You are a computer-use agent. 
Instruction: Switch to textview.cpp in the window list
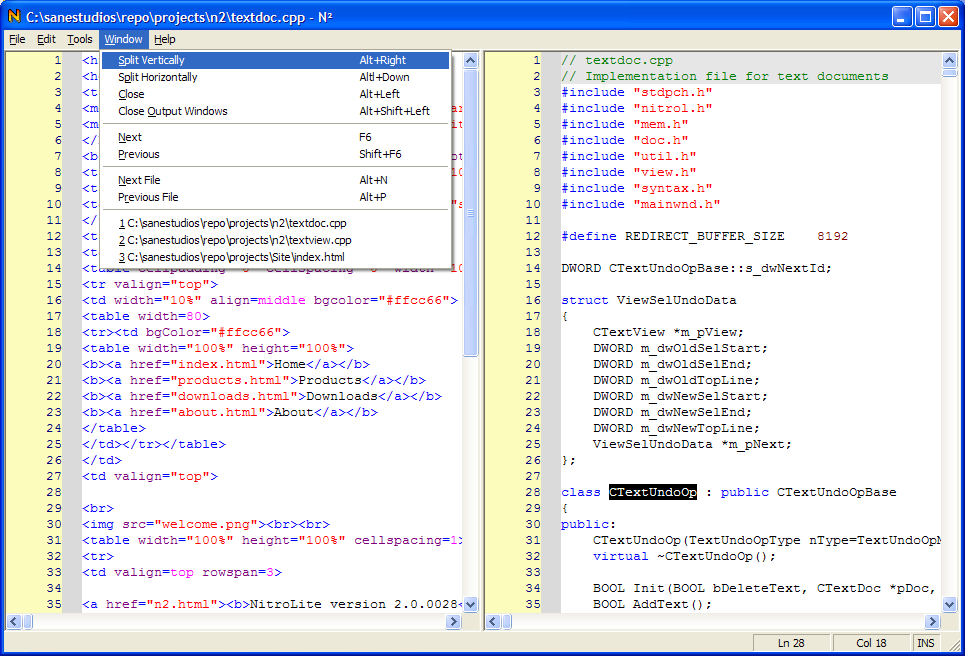234,240
